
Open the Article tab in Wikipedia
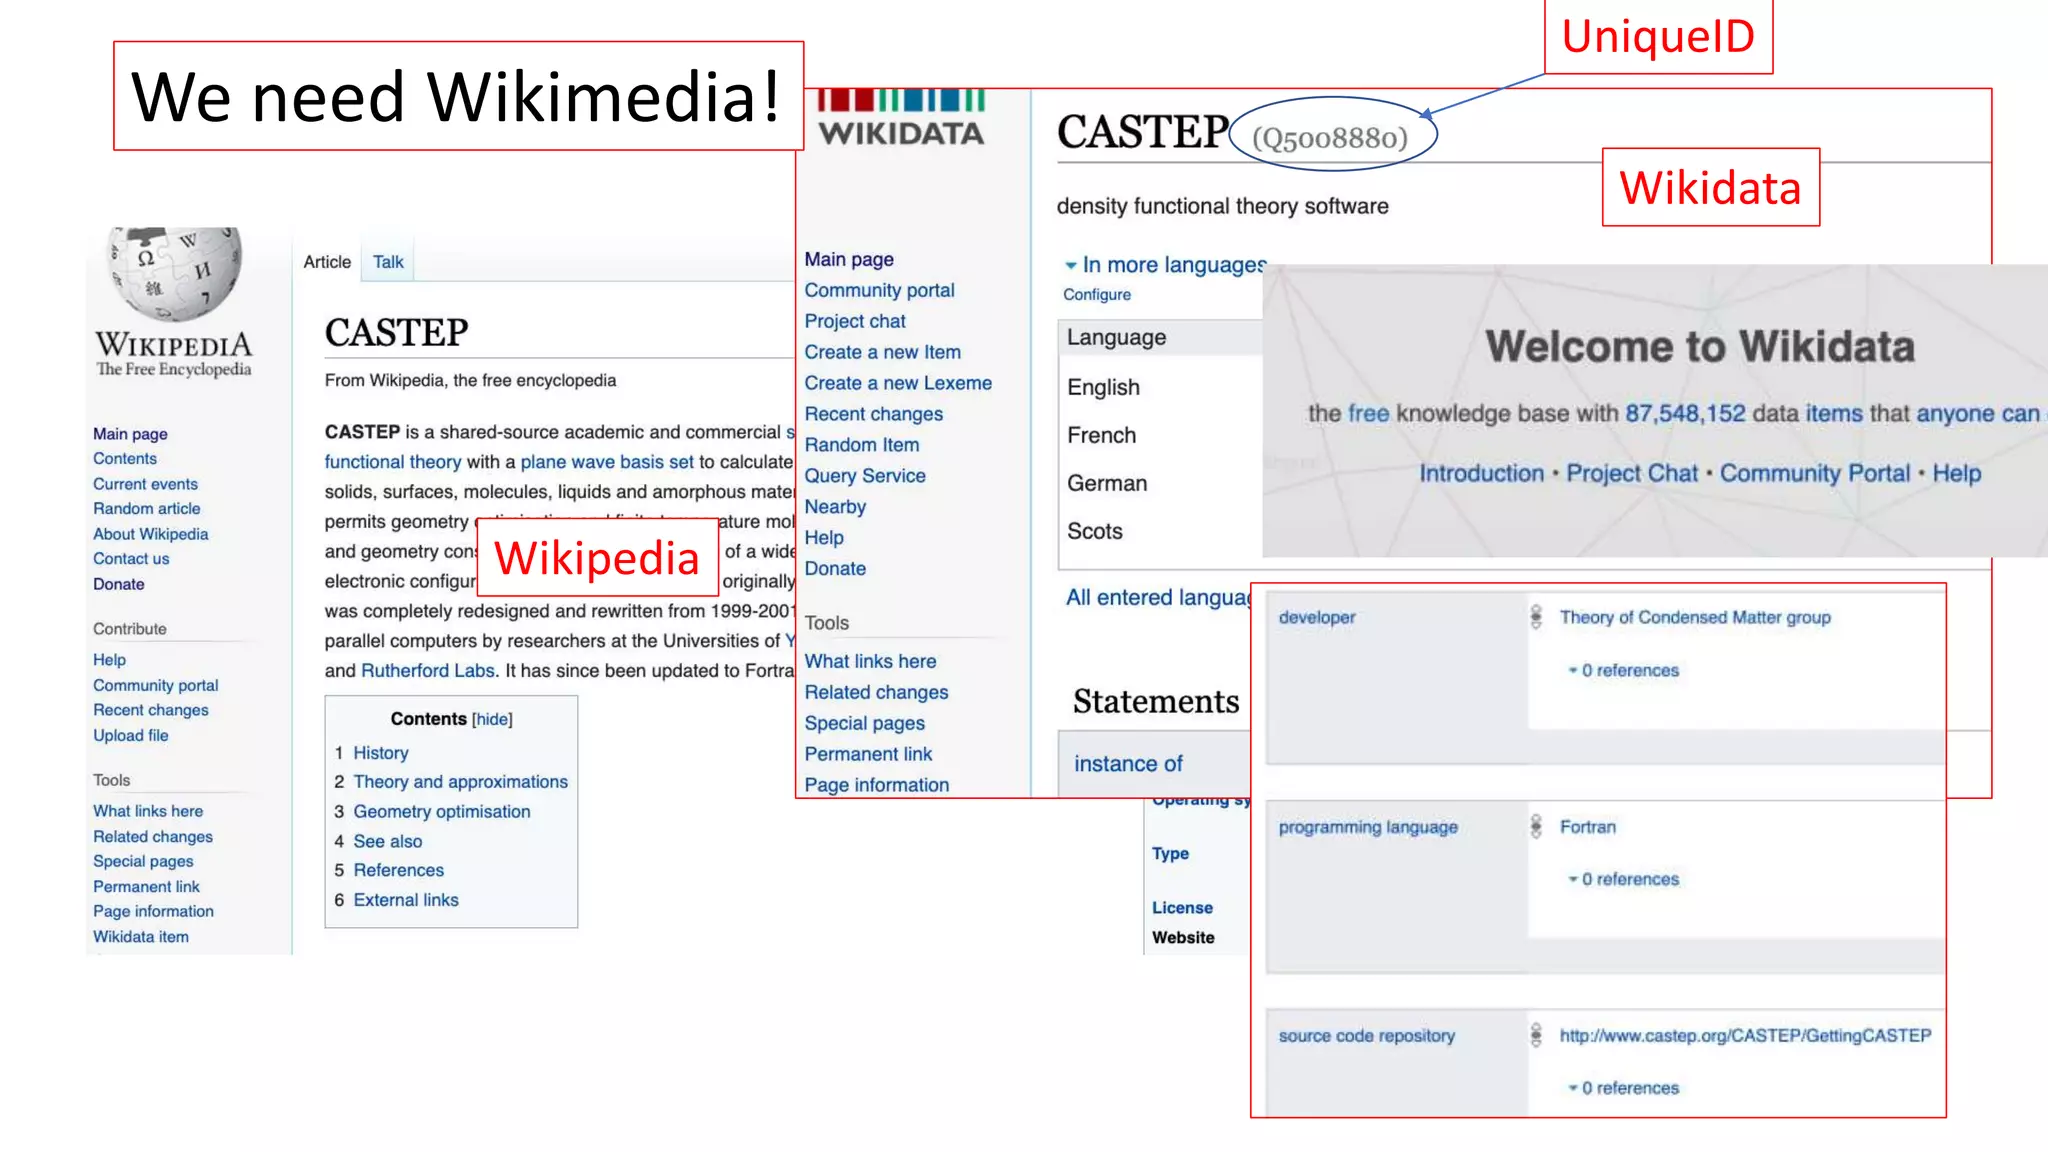pyautogui.click(x=327, y=262)
